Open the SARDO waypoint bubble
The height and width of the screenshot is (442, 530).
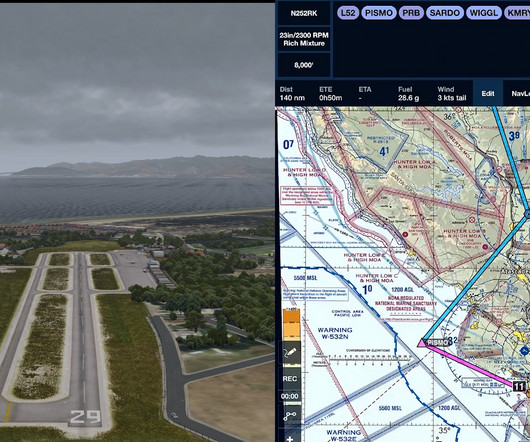(x=444, y=13)
